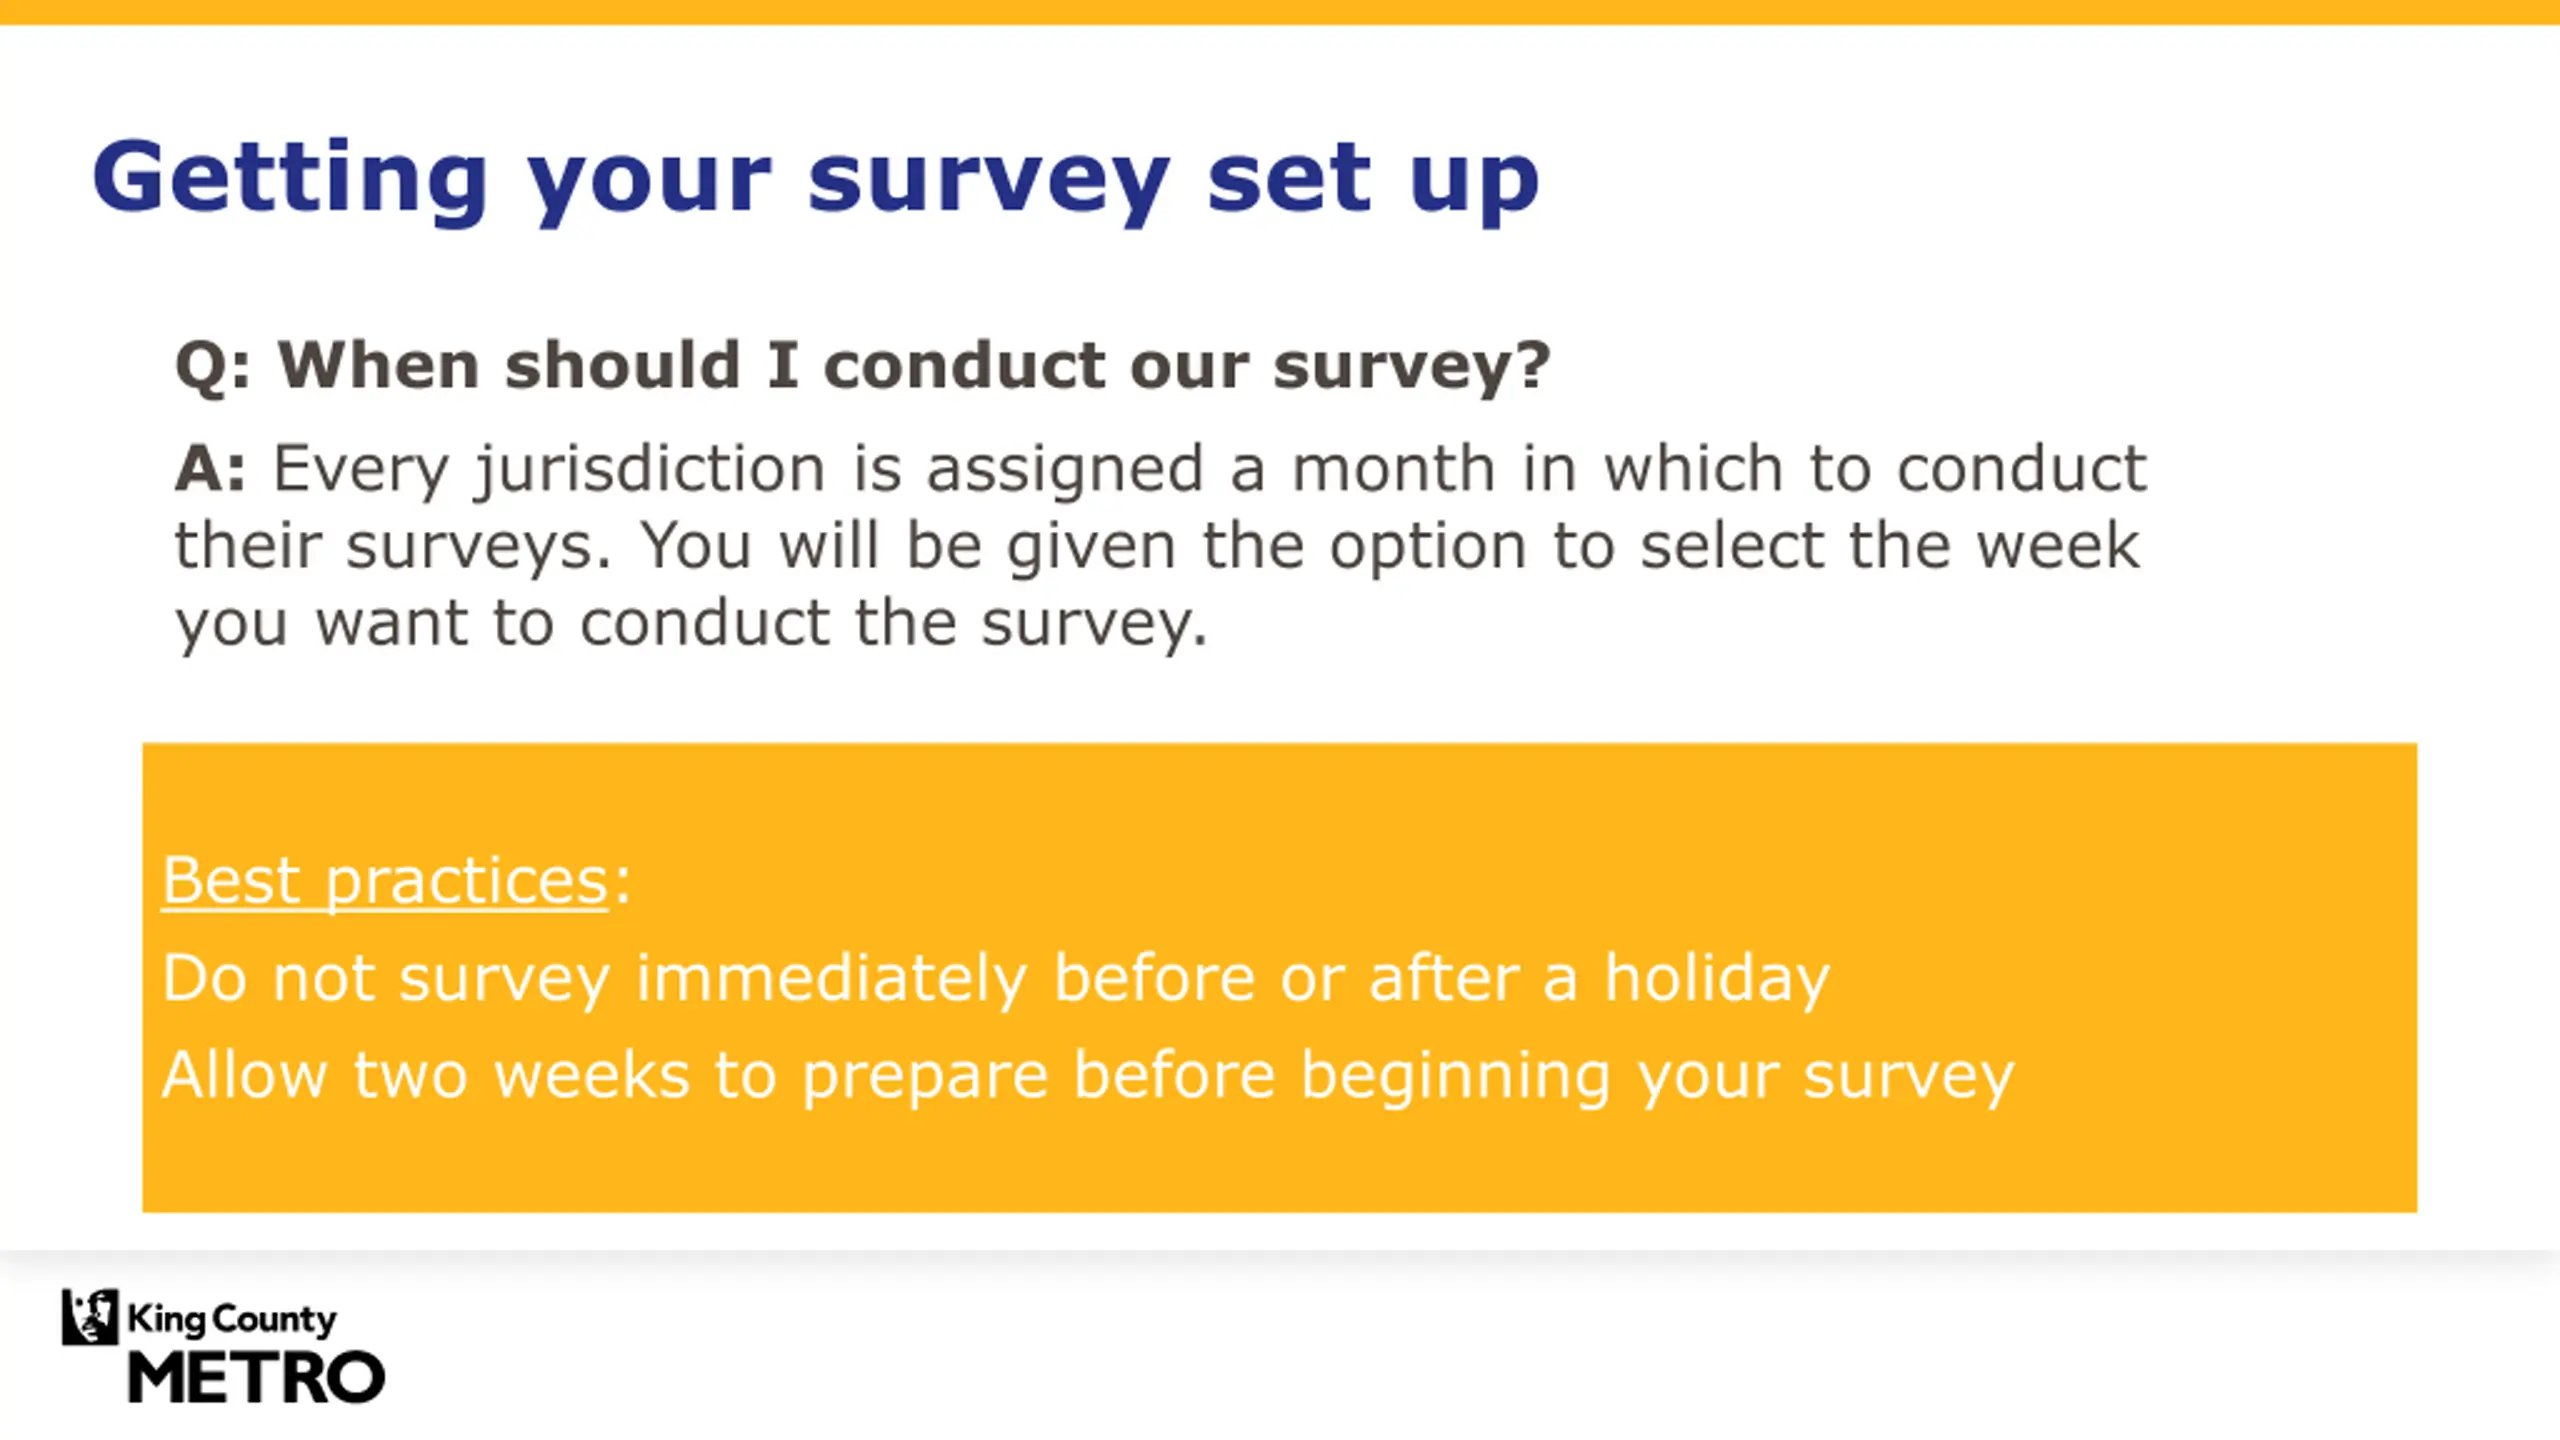
Task: Click the word "Getting" in the slide title
Action: click(x=290, y=181)
